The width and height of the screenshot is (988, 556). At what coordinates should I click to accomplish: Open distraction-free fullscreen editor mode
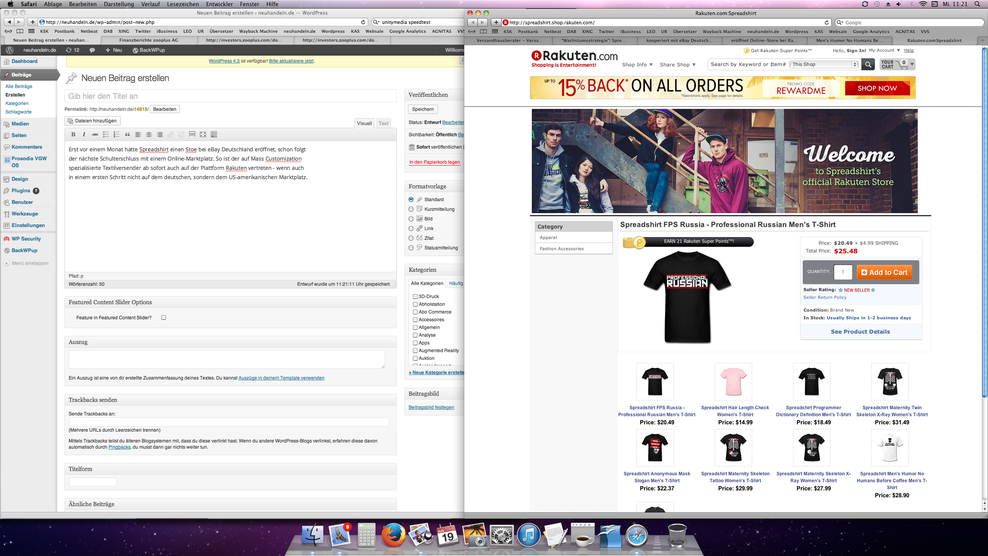pyautogui.click(x=203, y=134)
